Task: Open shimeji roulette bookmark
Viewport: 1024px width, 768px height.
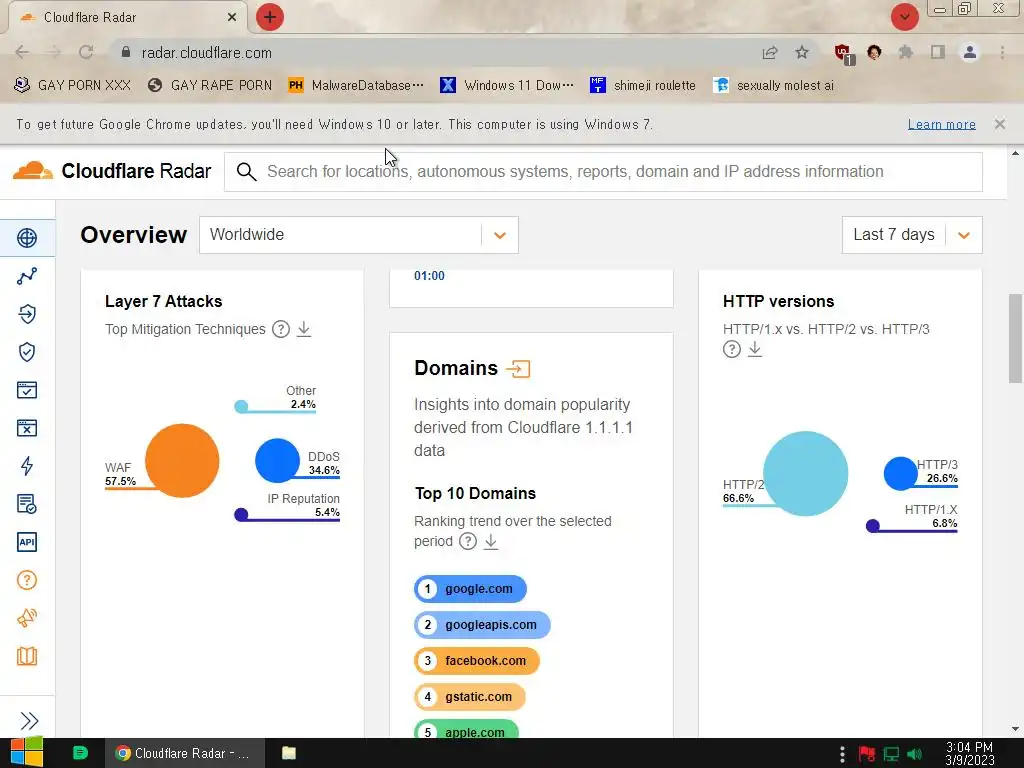Action: pos(643,86)
